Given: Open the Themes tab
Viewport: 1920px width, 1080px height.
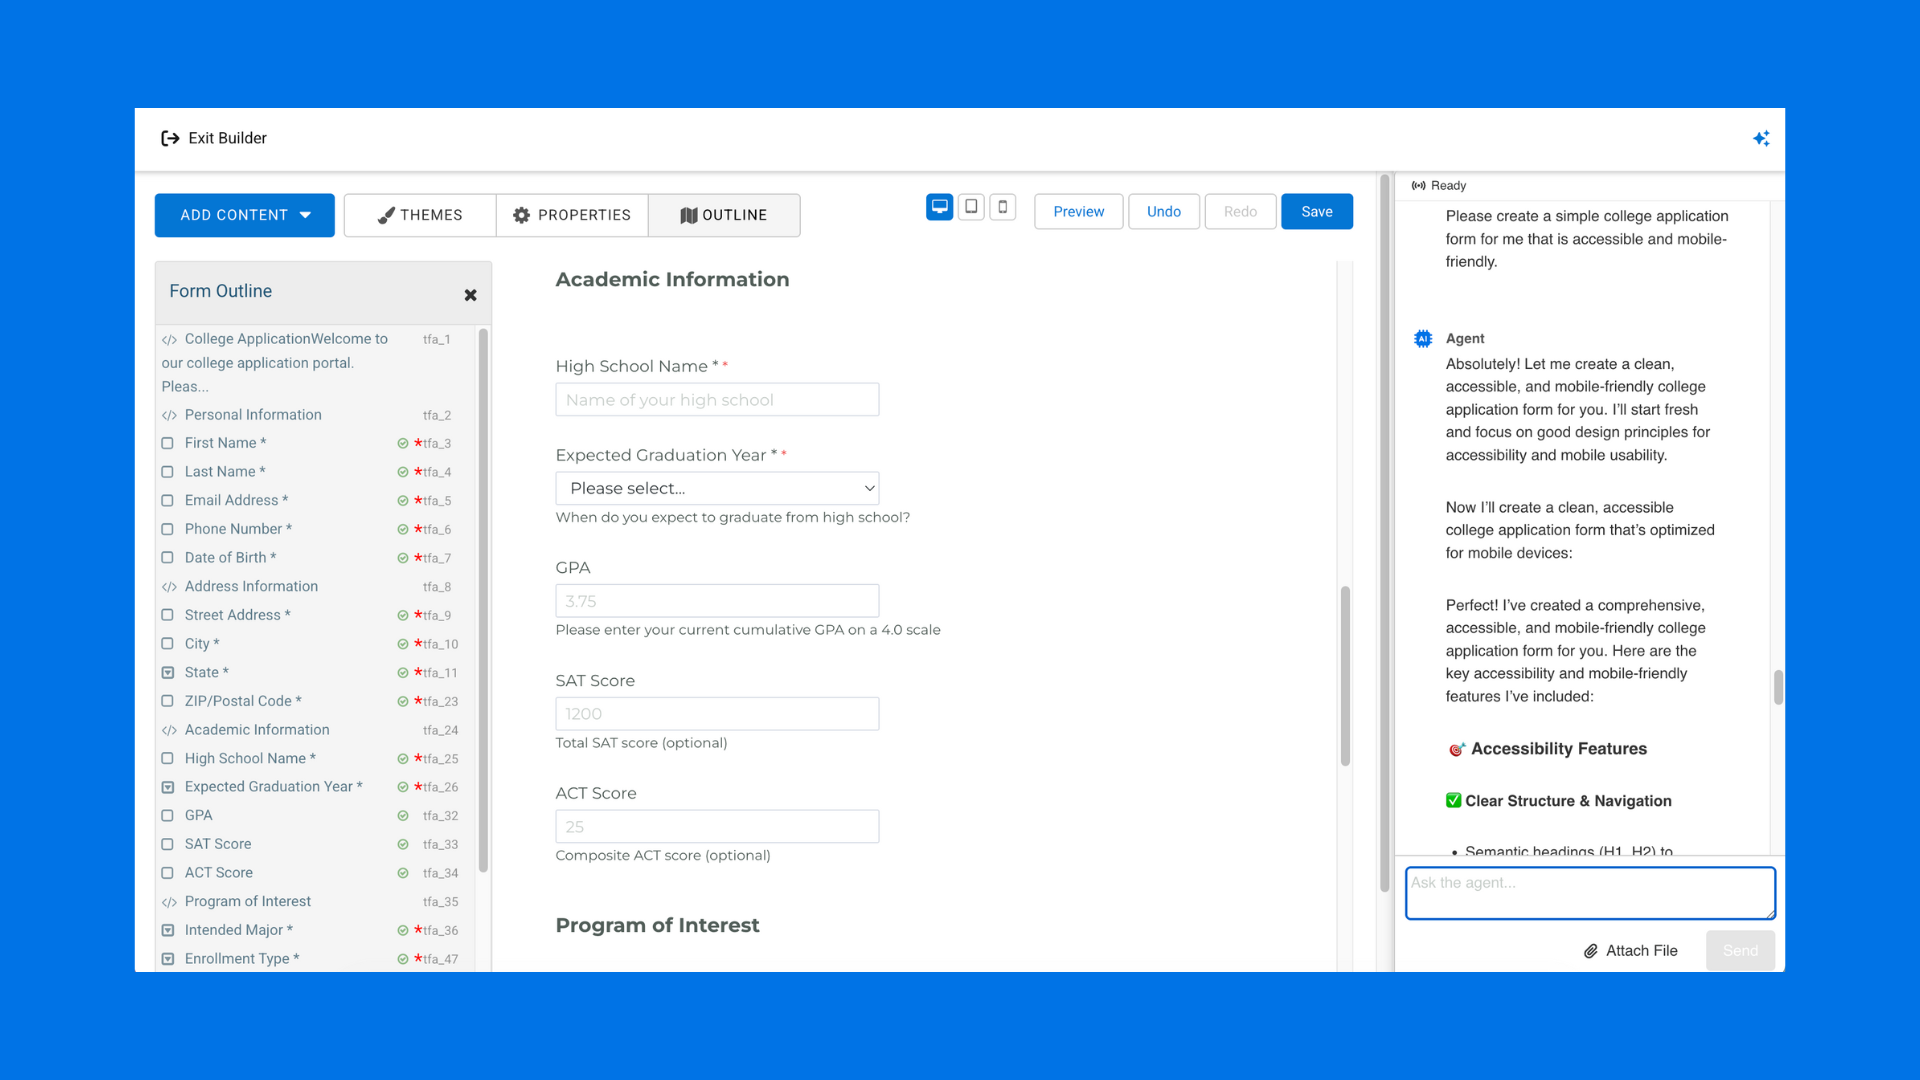Looking at the screenshot, I should pos(420,215).
